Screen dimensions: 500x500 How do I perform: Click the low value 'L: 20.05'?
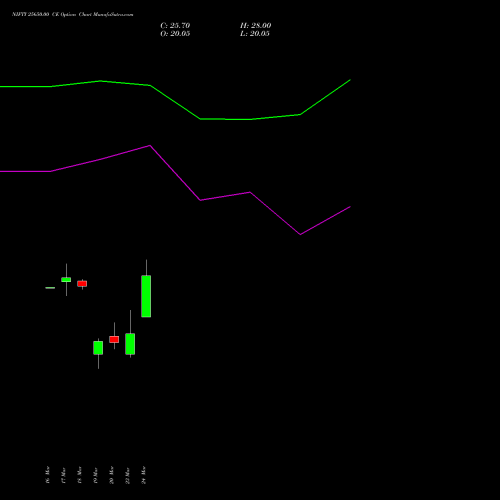(x=255, y=33)
